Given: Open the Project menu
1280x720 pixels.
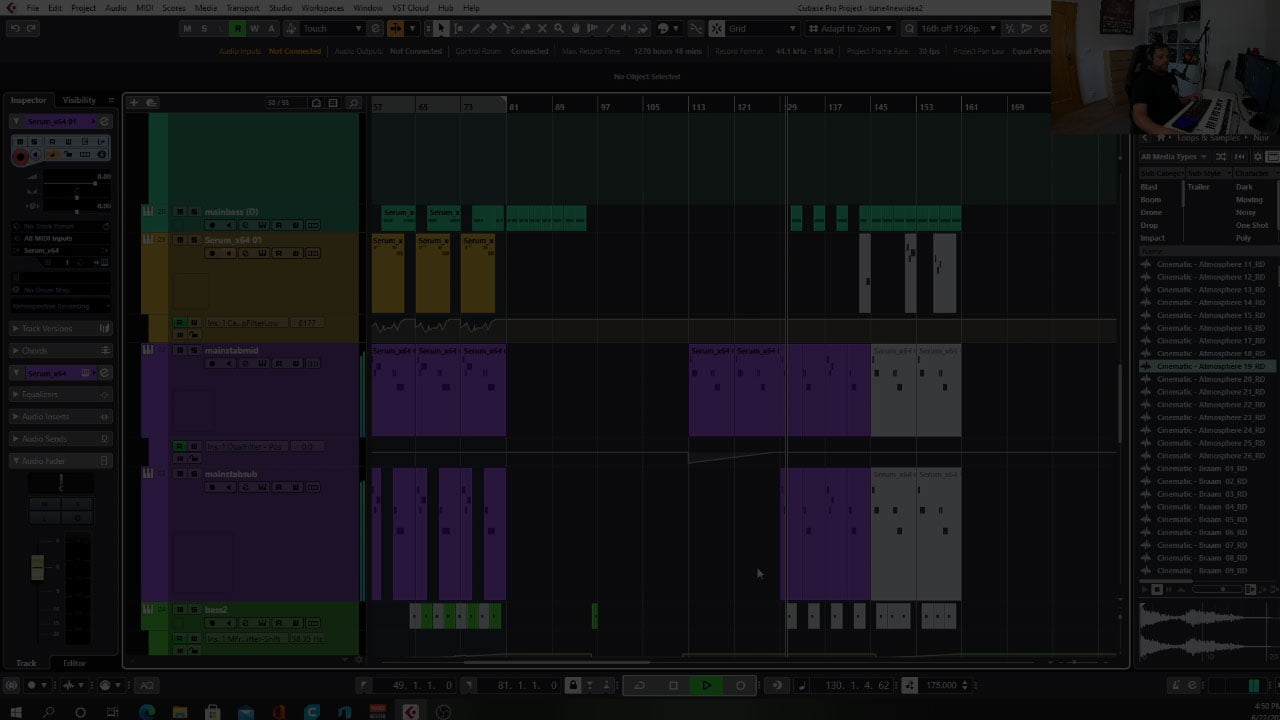Looking at the screenshot, I should pyautogui.click(x=84, y=8).
